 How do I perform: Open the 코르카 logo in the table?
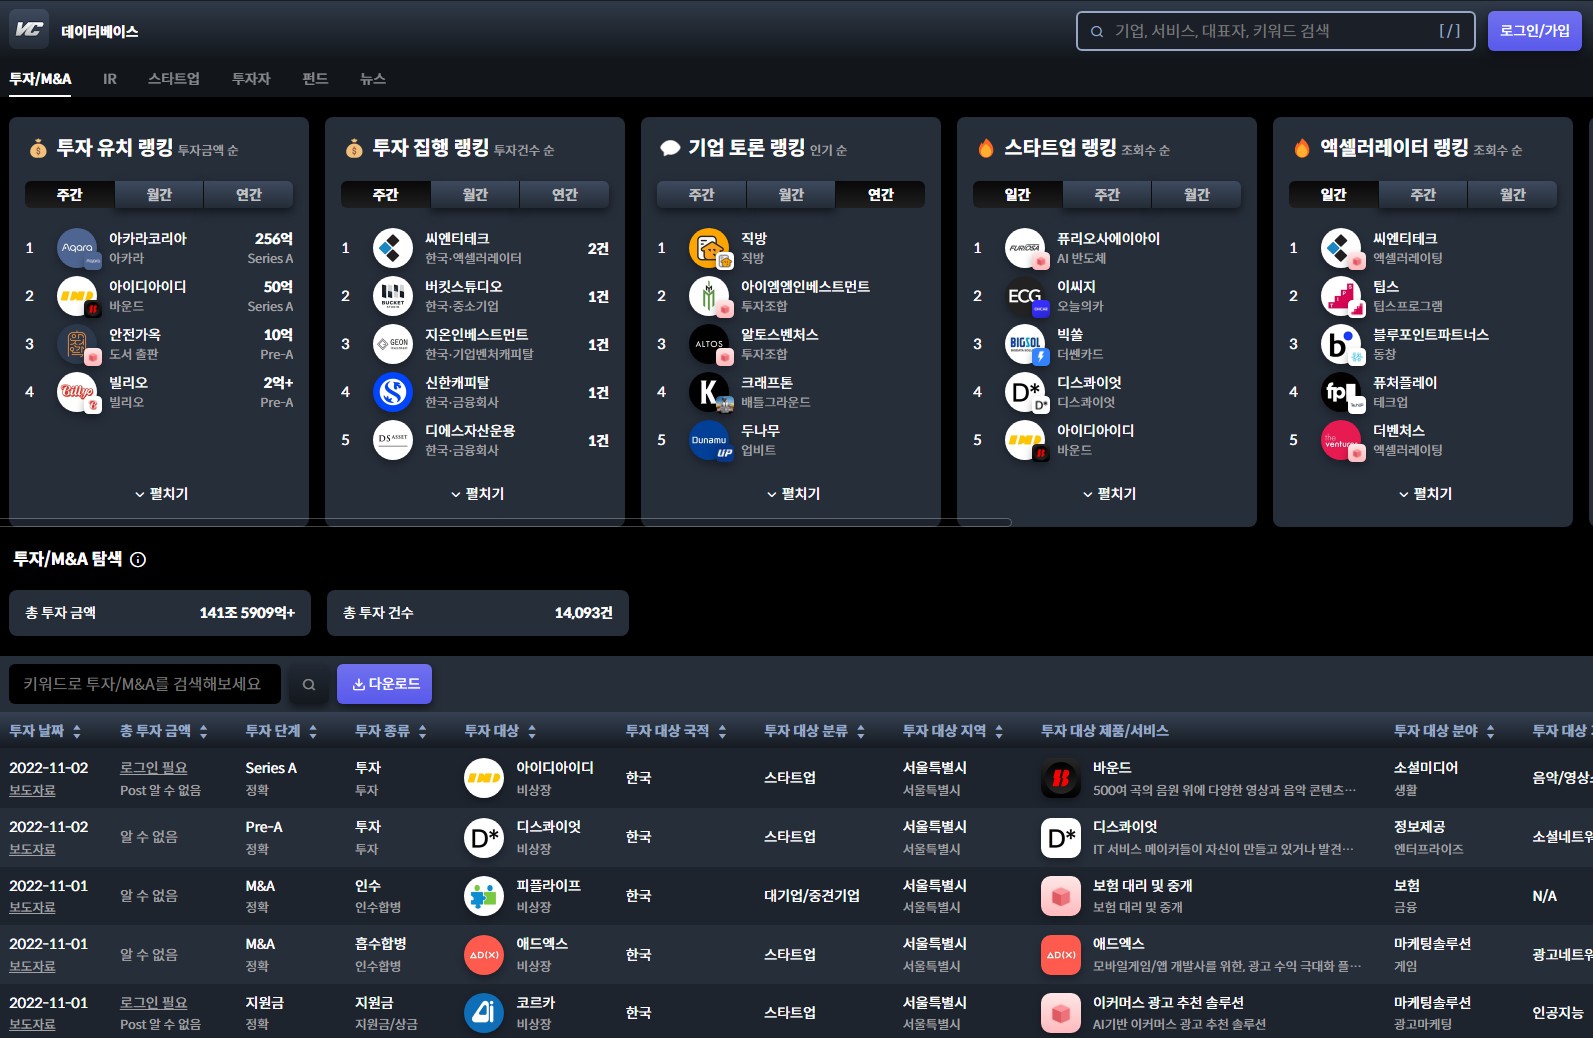(484, 1013)
